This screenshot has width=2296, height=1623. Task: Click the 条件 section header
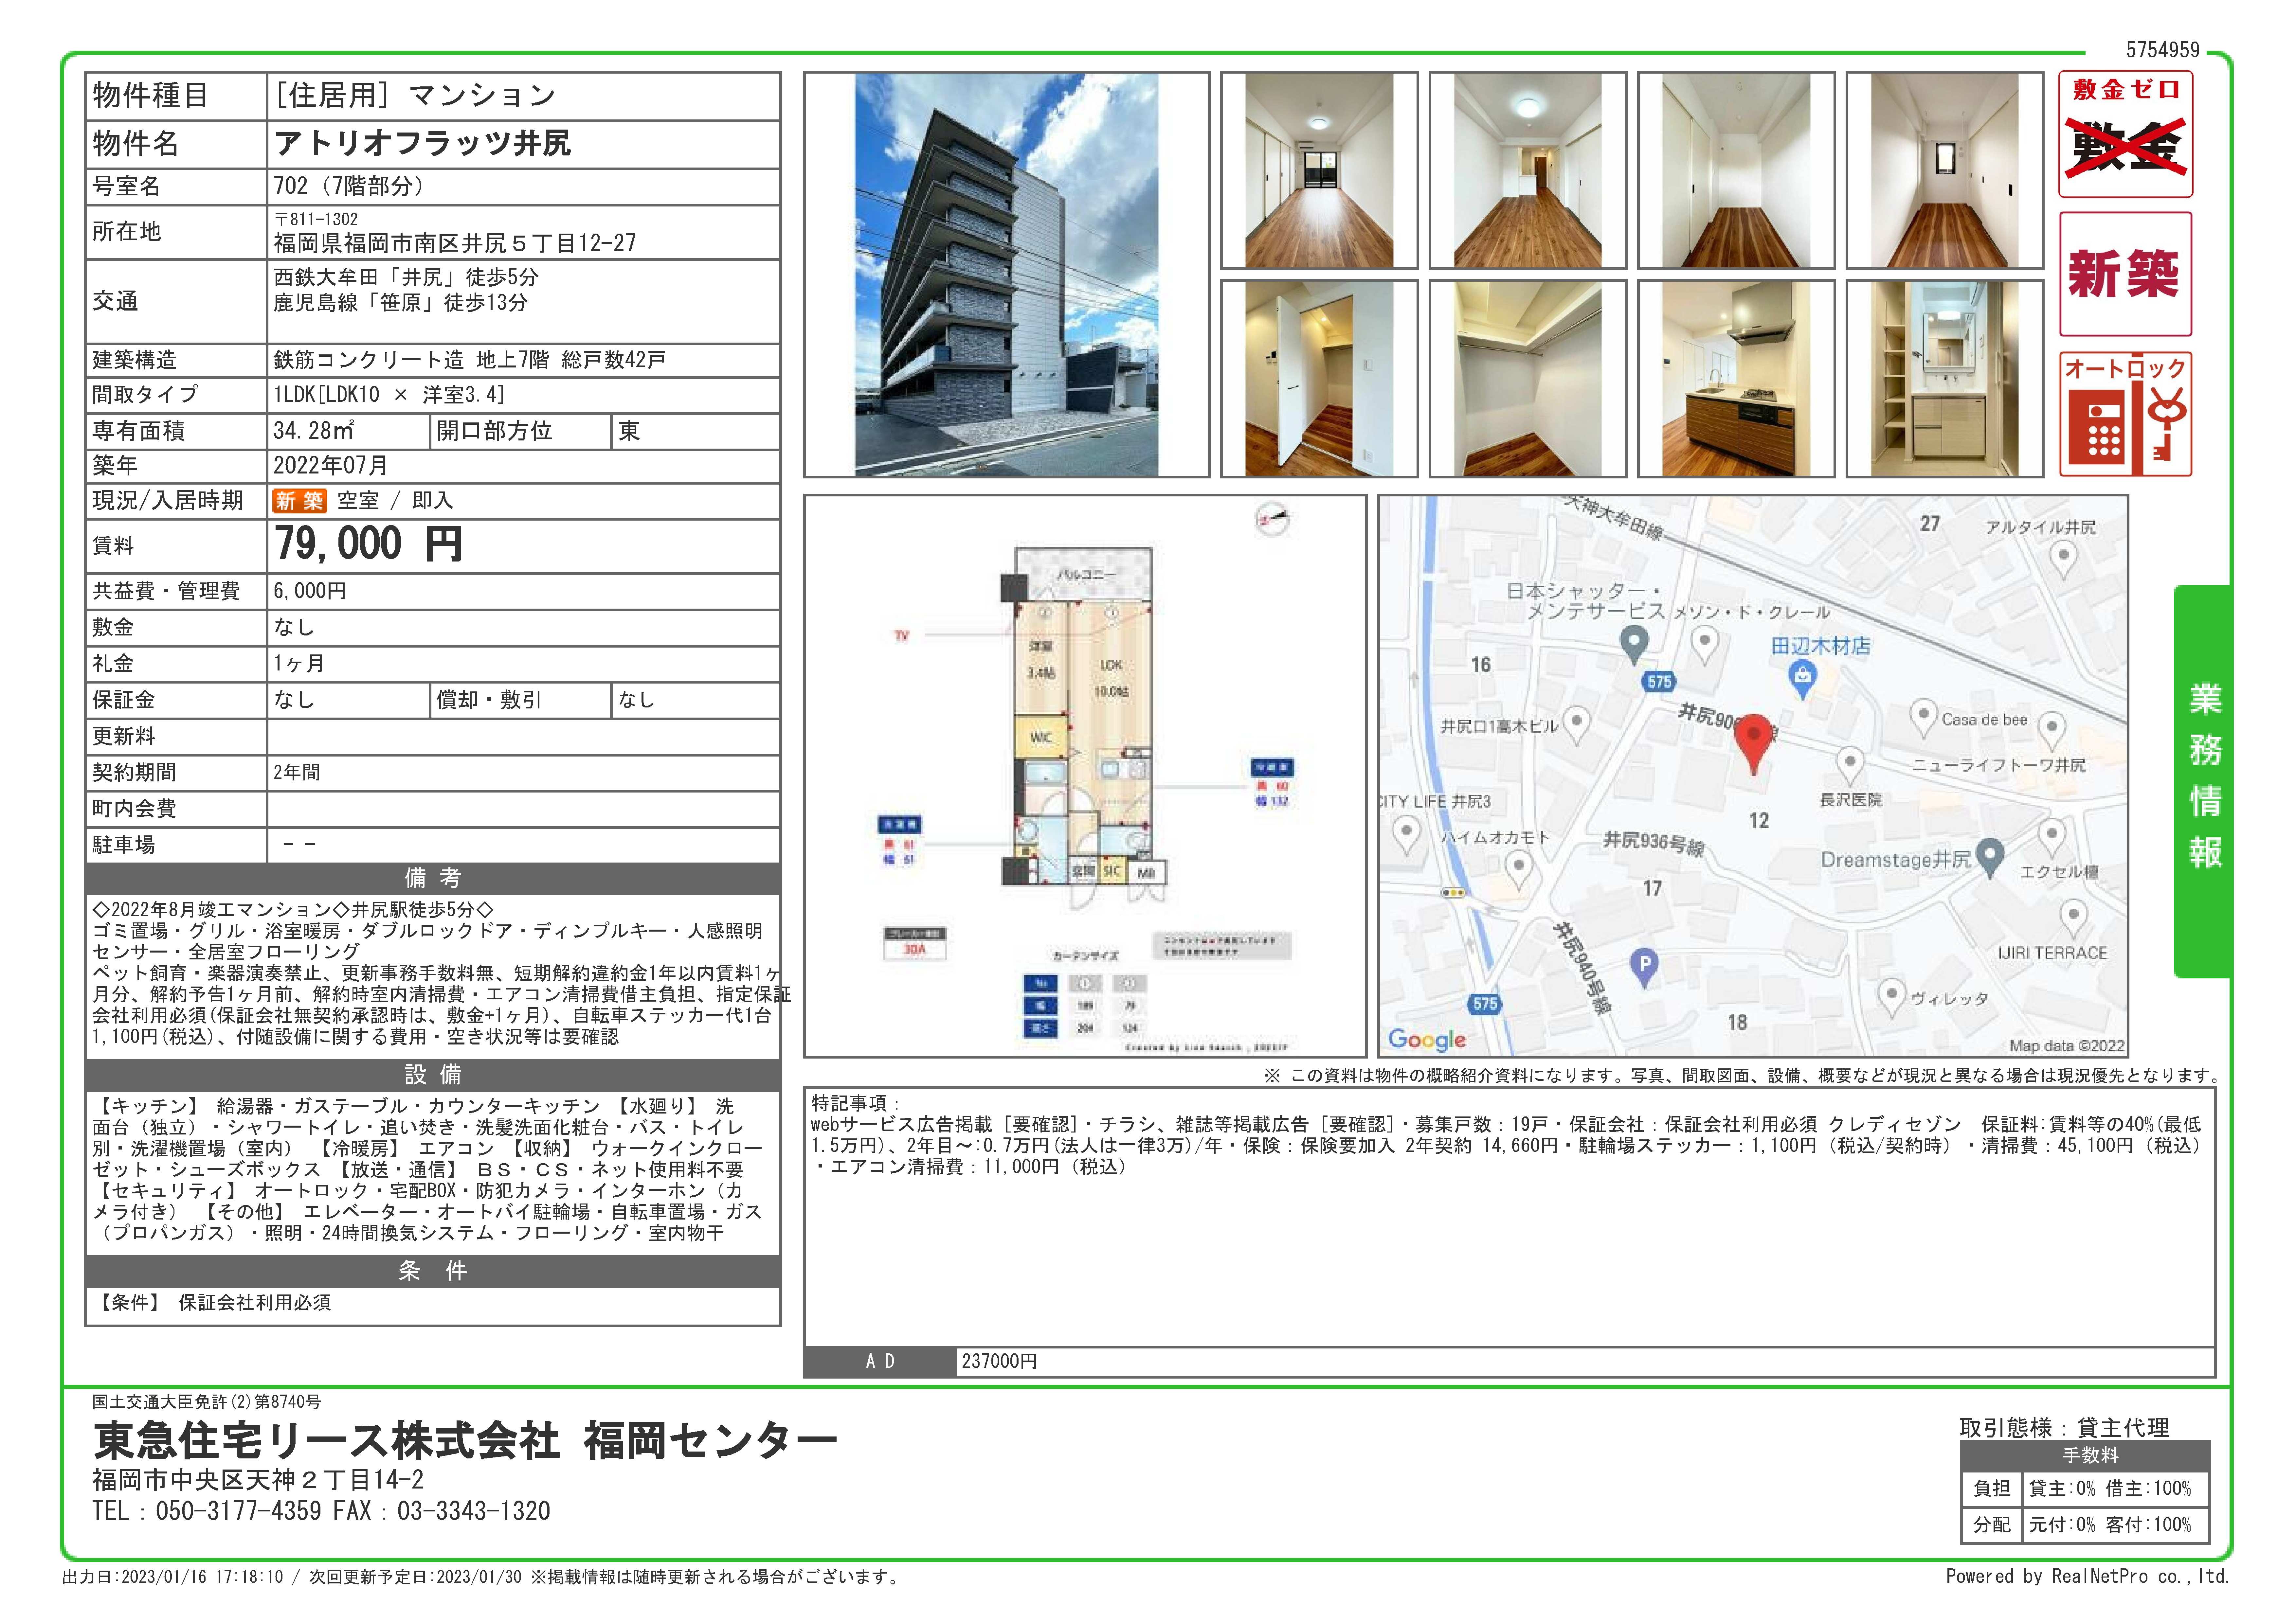click(x=433, y=1271)
